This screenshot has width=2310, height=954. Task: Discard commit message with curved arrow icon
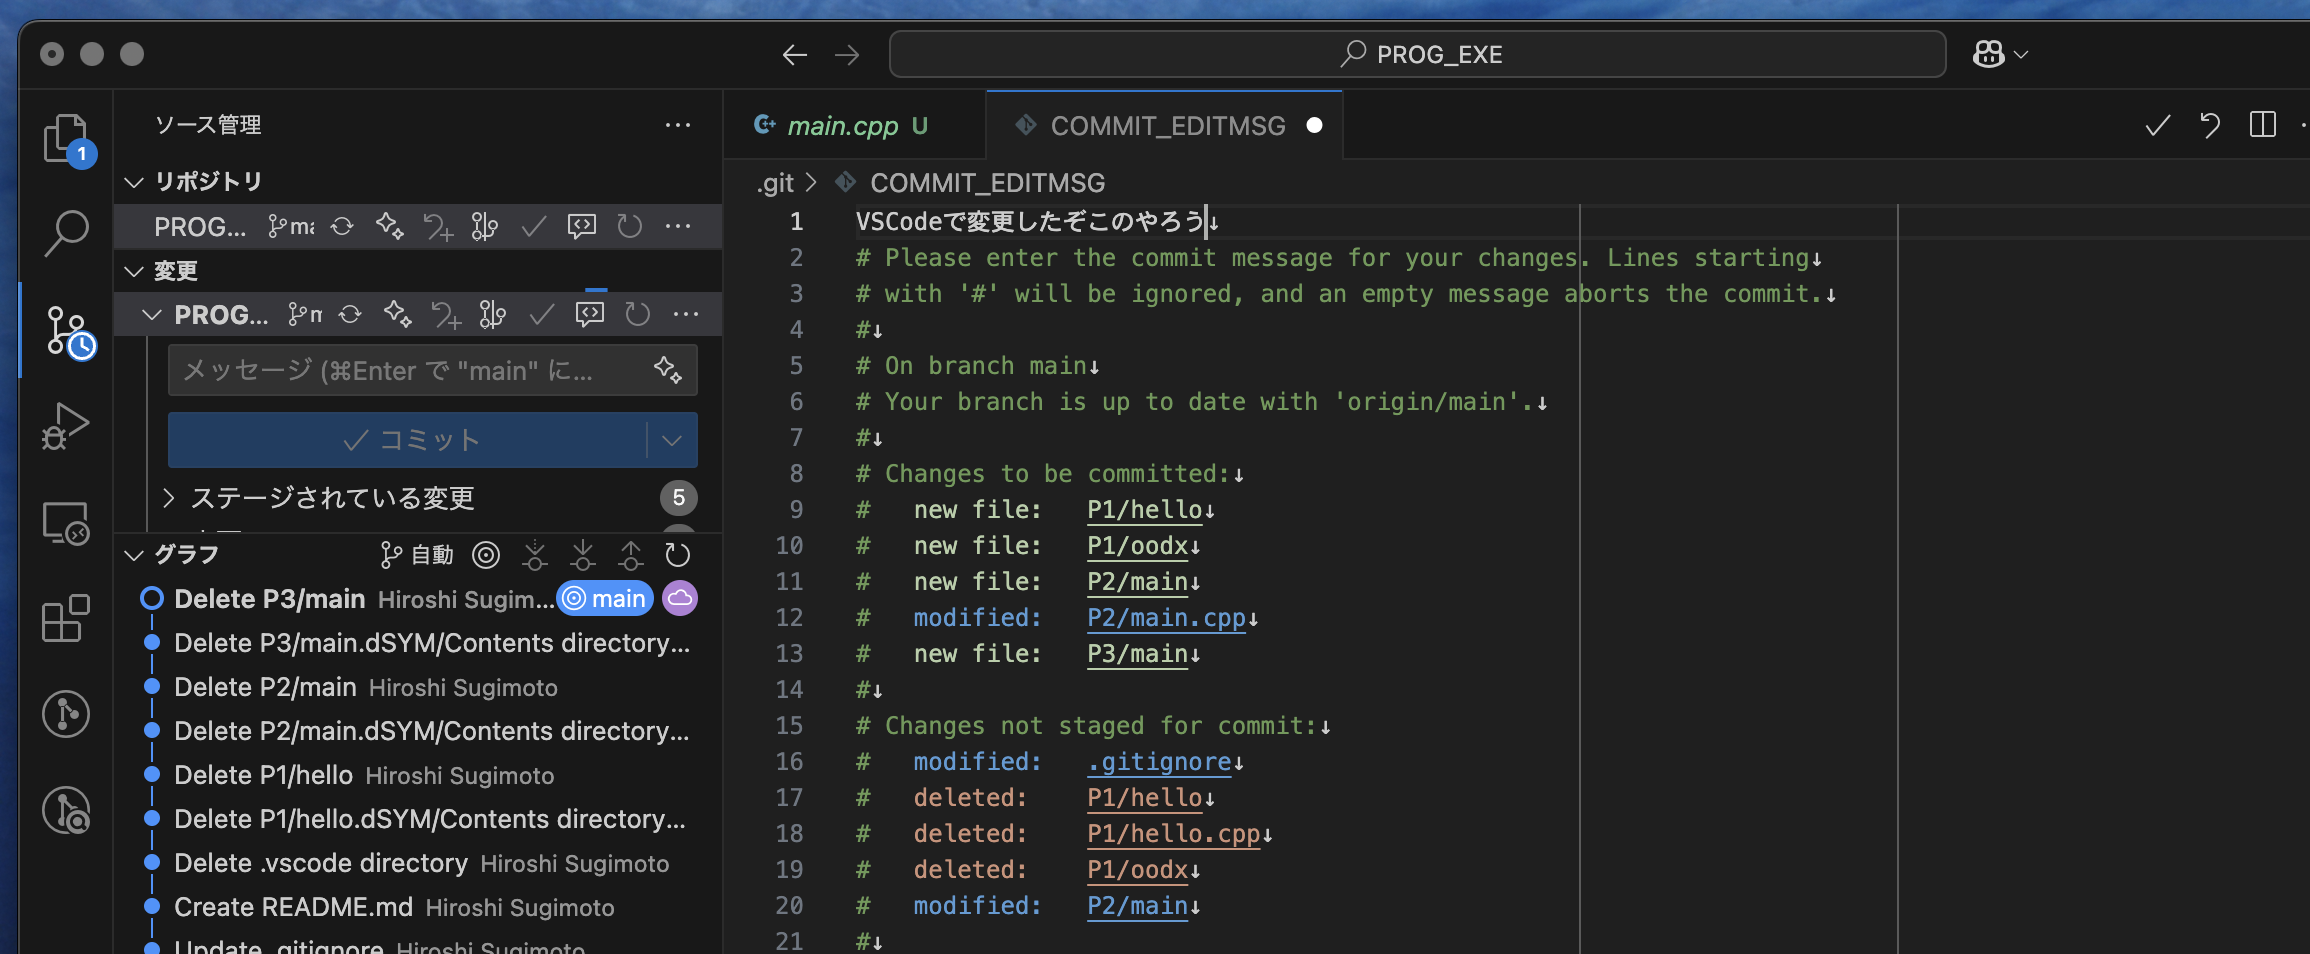click(x=2210, y=125)
